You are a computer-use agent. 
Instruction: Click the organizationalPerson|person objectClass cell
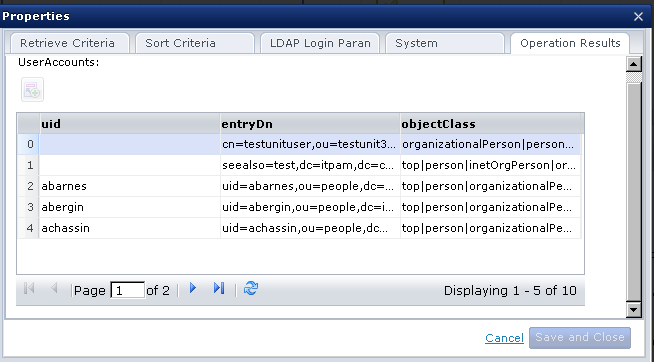(490, 144)
